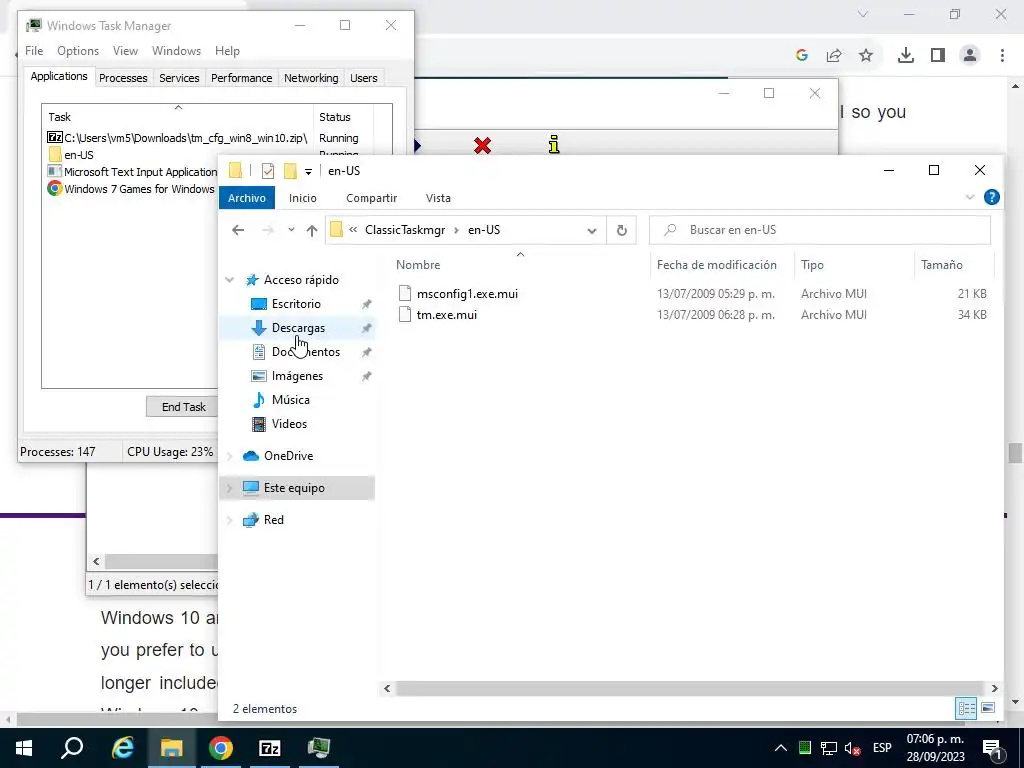Switch to Services tab in Task Manager
The image size is (1024, 768).
[x=179, y=78]
